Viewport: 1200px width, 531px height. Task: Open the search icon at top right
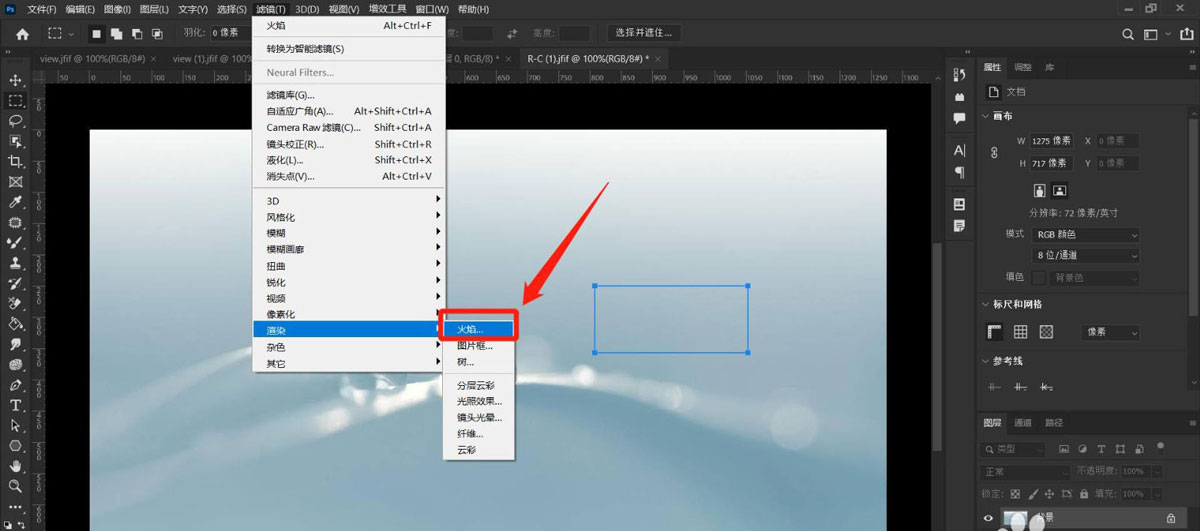tap(1128, 33)
